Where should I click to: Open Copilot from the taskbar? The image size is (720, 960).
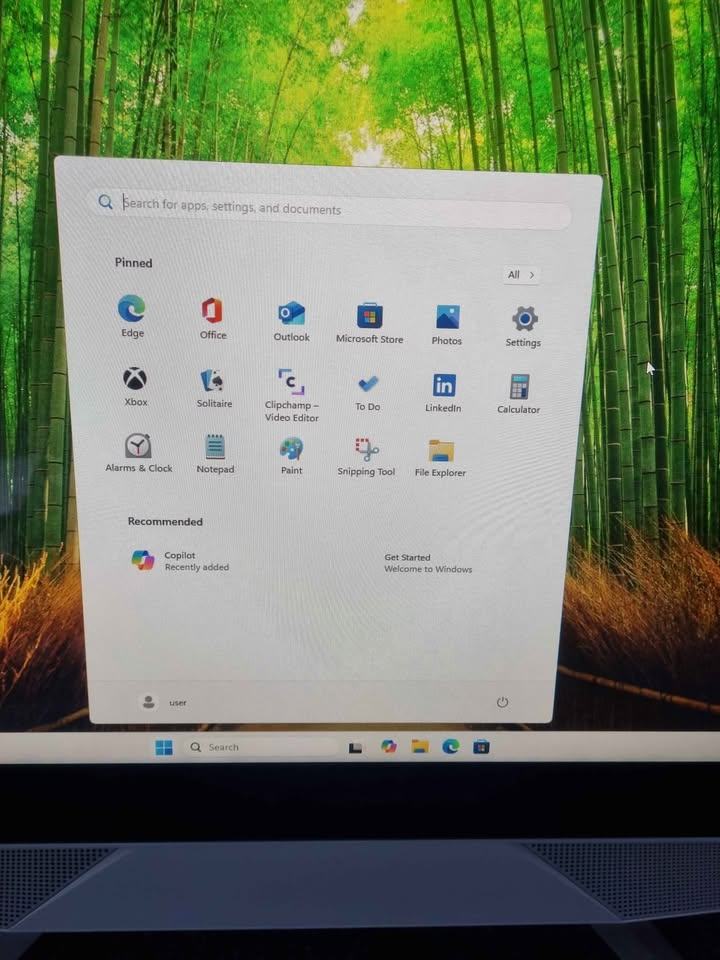point(388,746)
